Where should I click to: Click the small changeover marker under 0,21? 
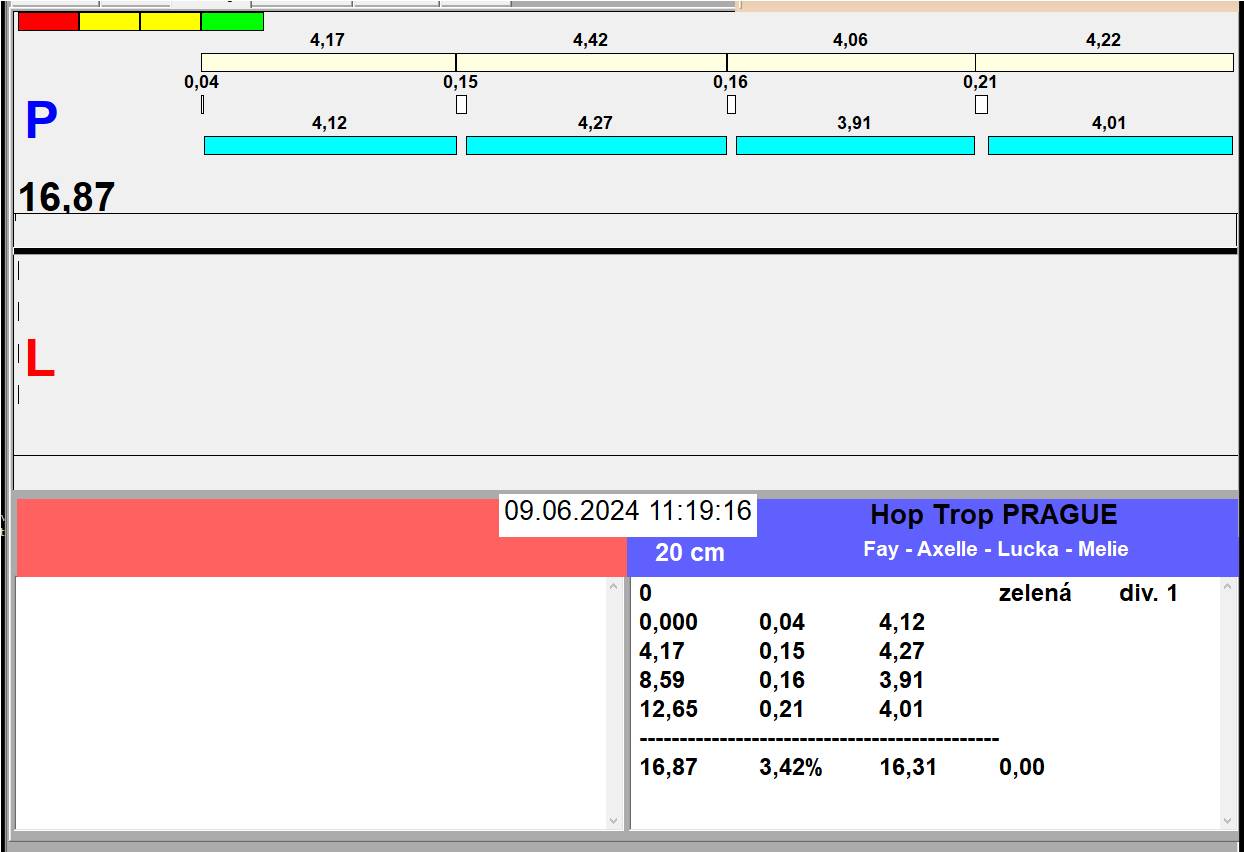click(x=981, y=104)
